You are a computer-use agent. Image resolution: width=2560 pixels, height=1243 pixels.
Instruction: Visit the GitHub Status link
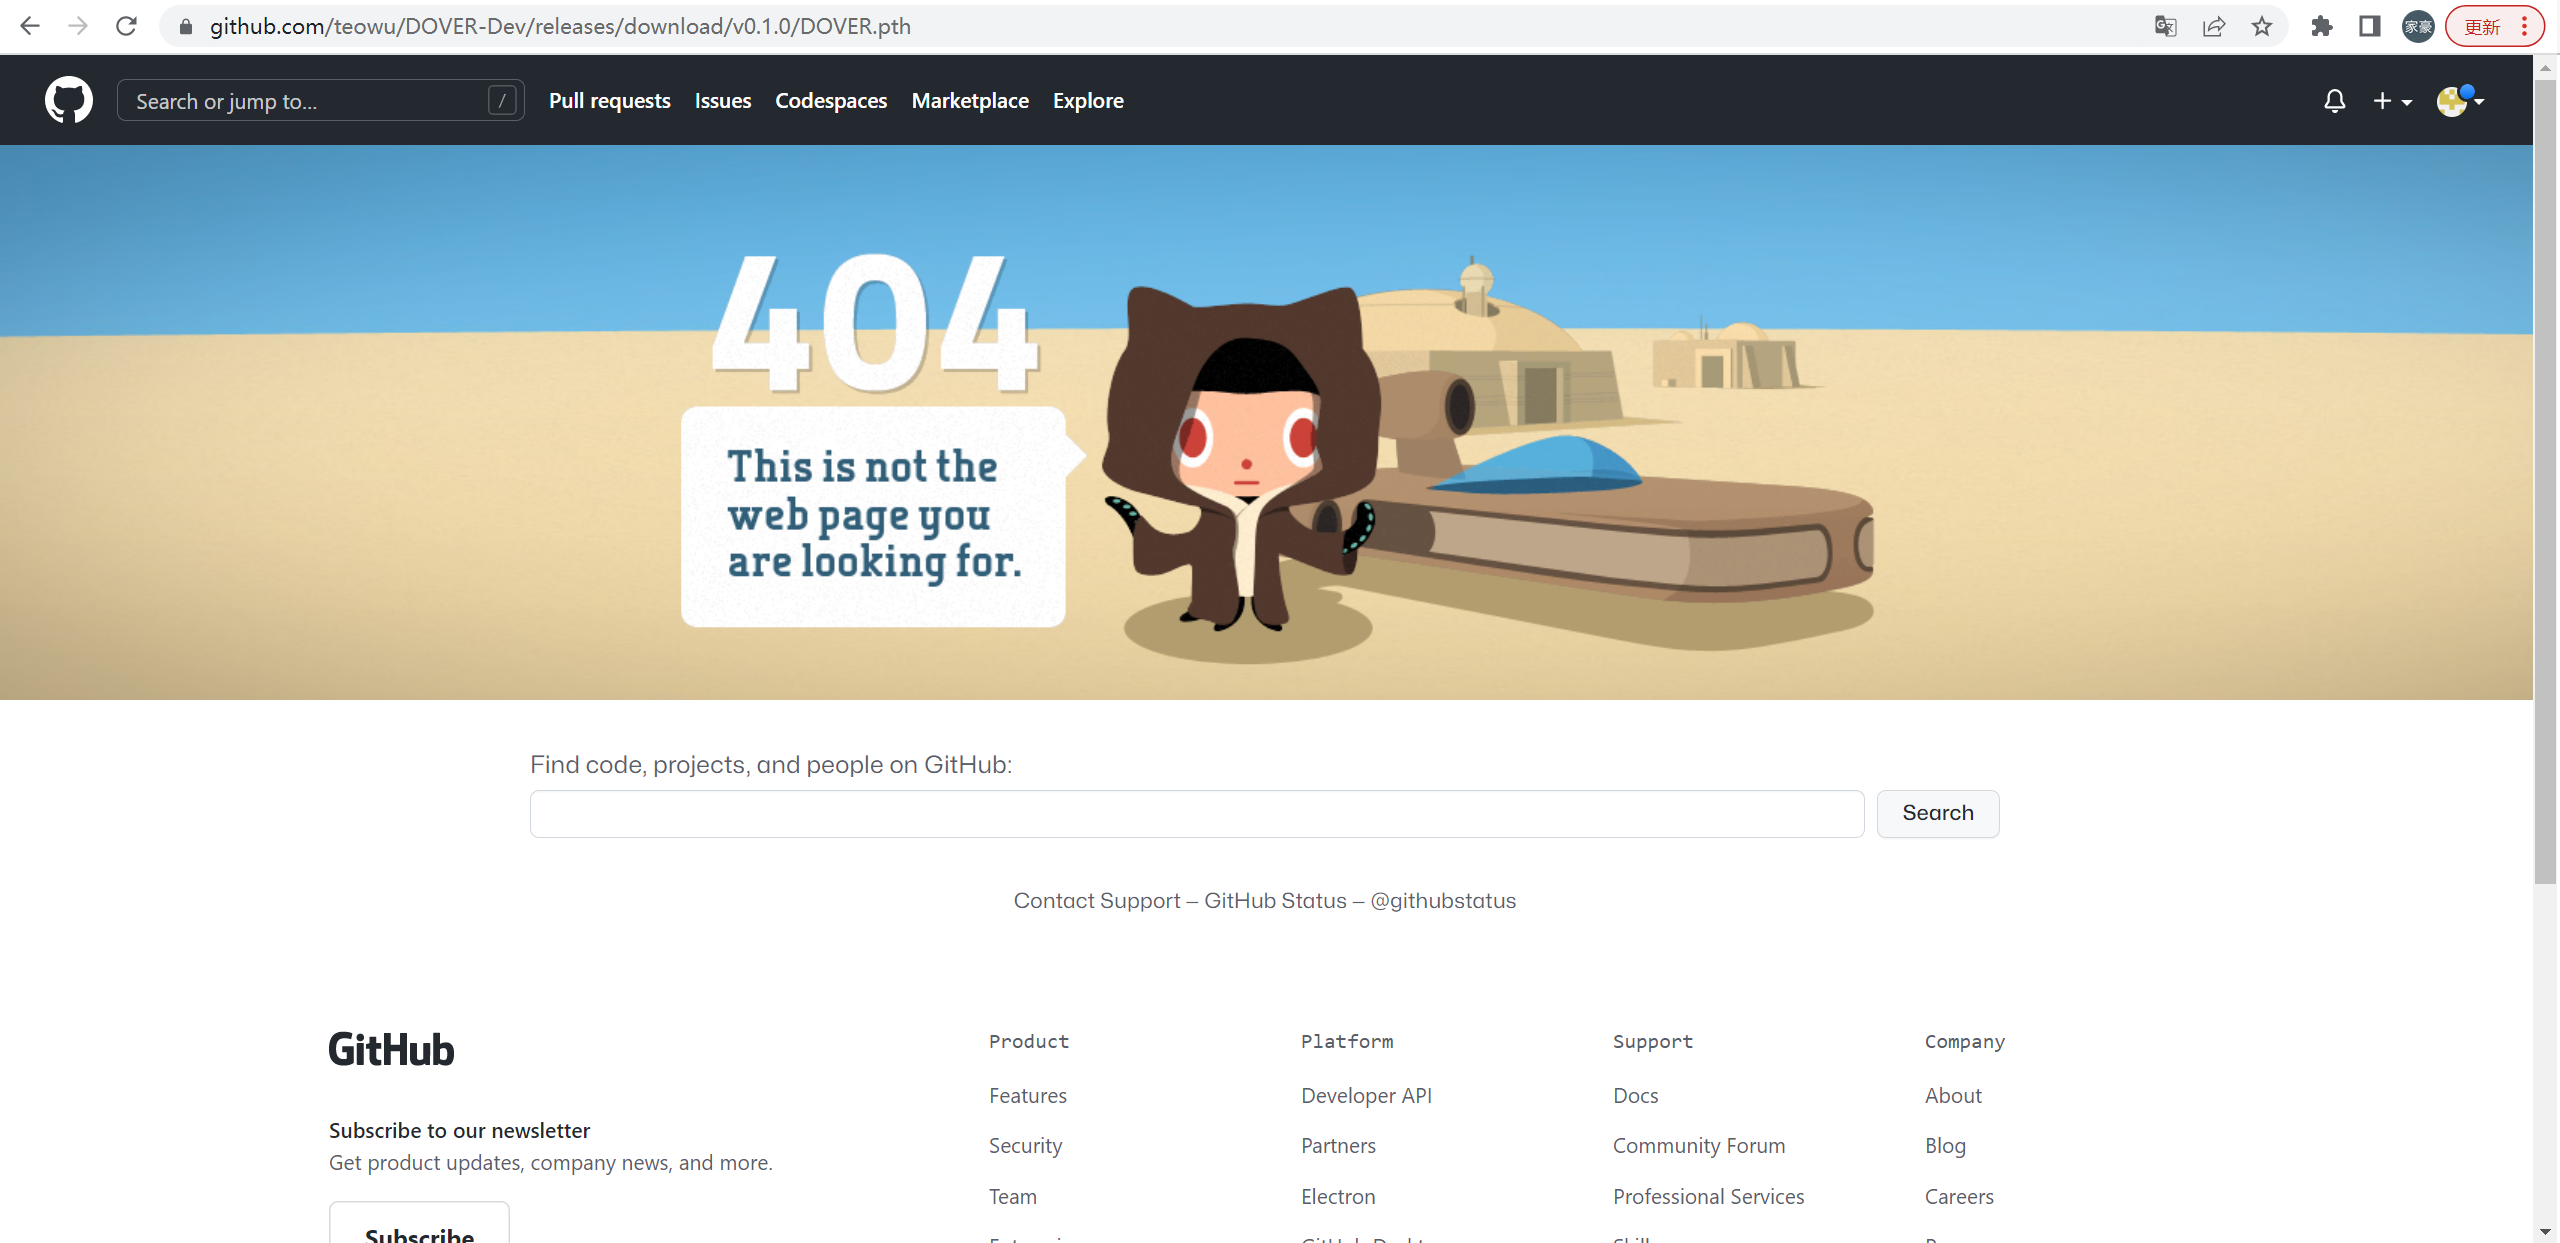click(1275, 900)
